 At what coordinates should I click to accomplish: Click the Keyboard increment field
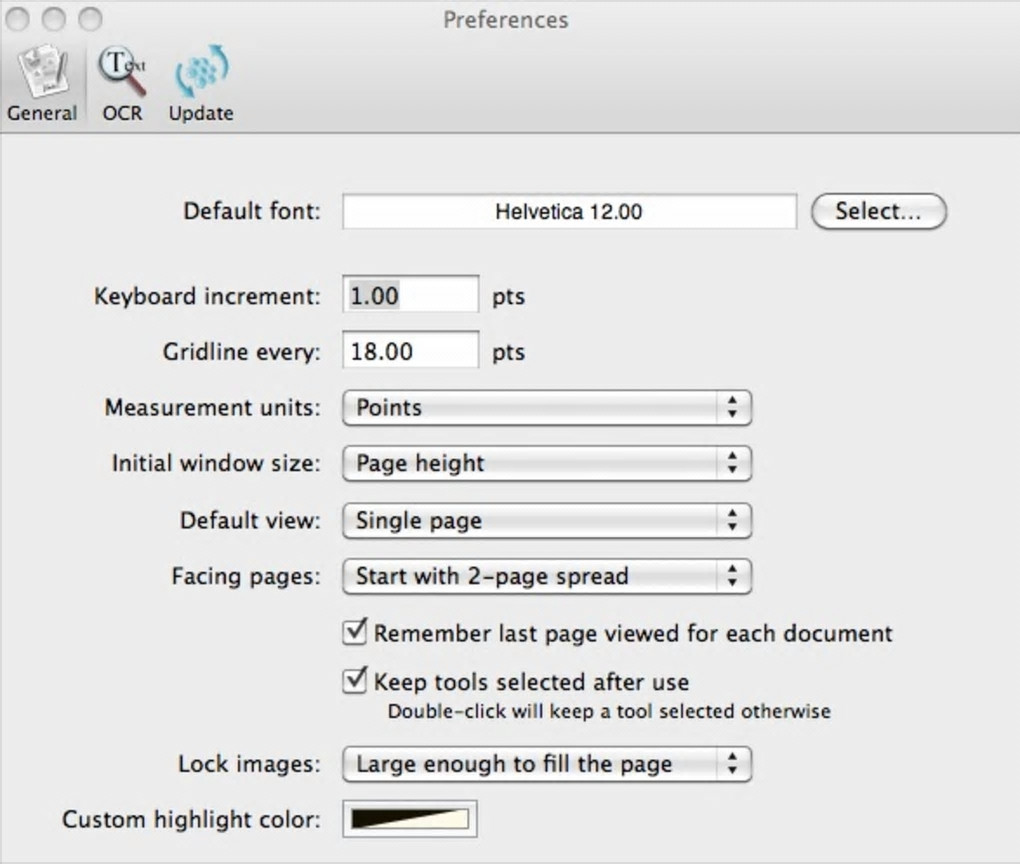[x=410, y=295]
